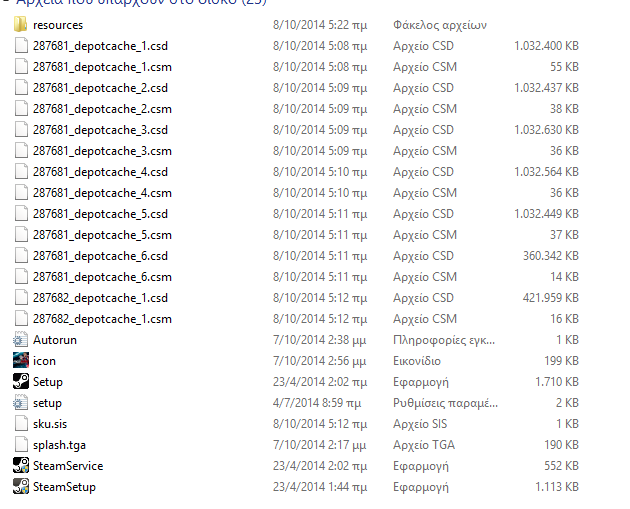Open the resources folder icon
The image size is (630, 509).
click(20, 25)
